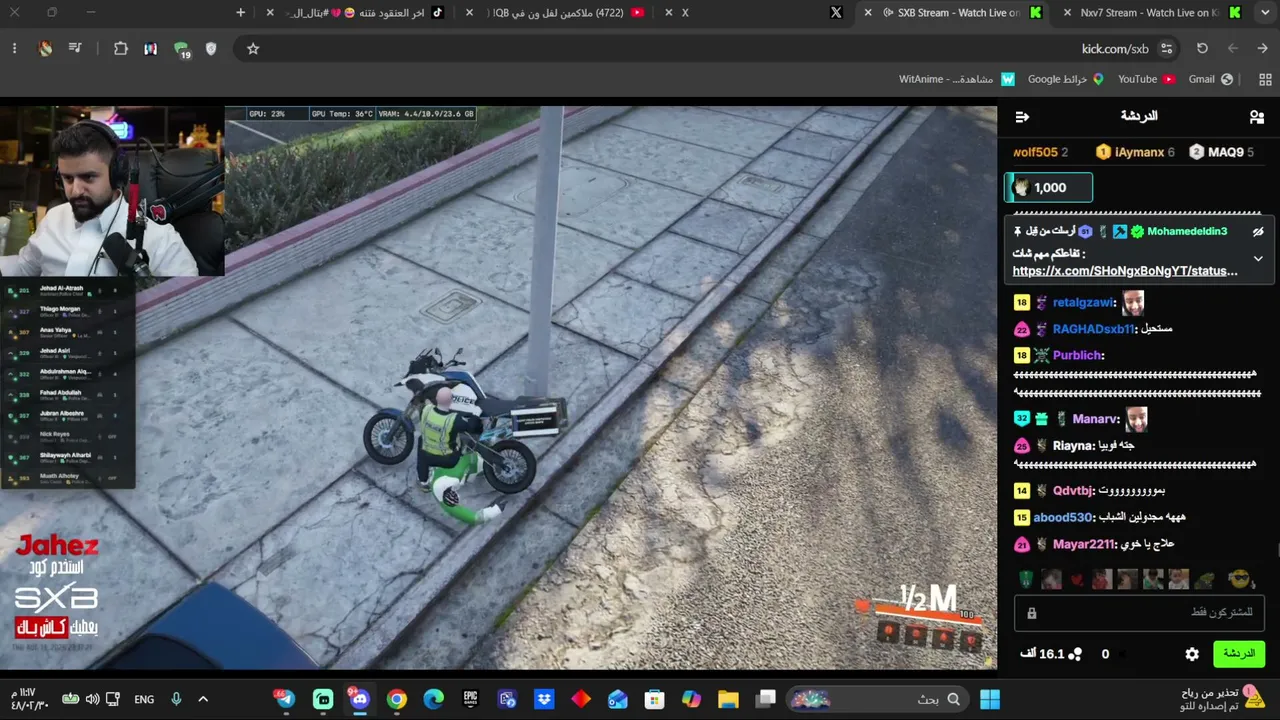Click username retalgzawi in chat
This screenshot has height=720, width=1280.
pos(1083,303)
